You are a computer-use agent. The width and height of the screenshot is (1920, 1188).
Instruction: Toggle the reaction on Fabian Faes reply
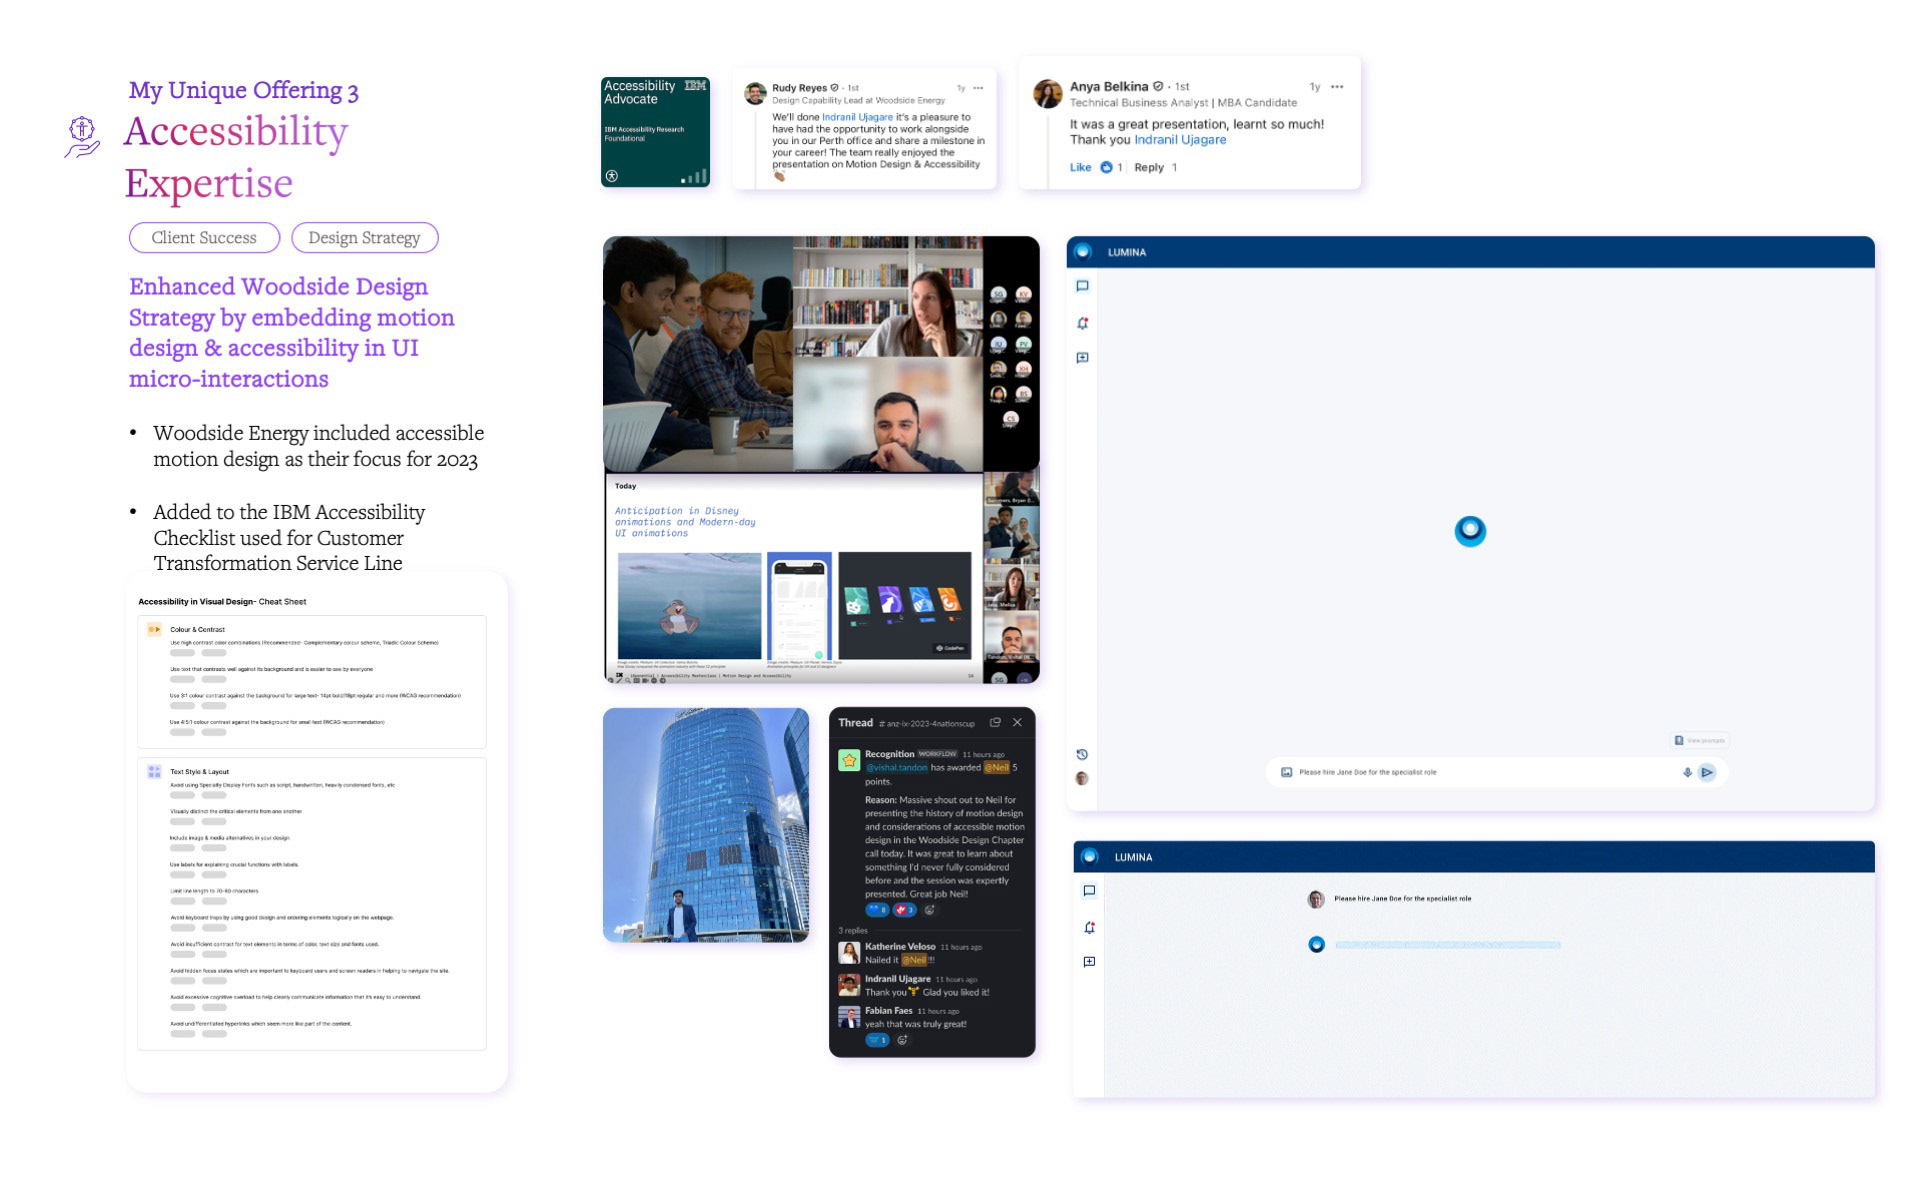click(877, 1040)
